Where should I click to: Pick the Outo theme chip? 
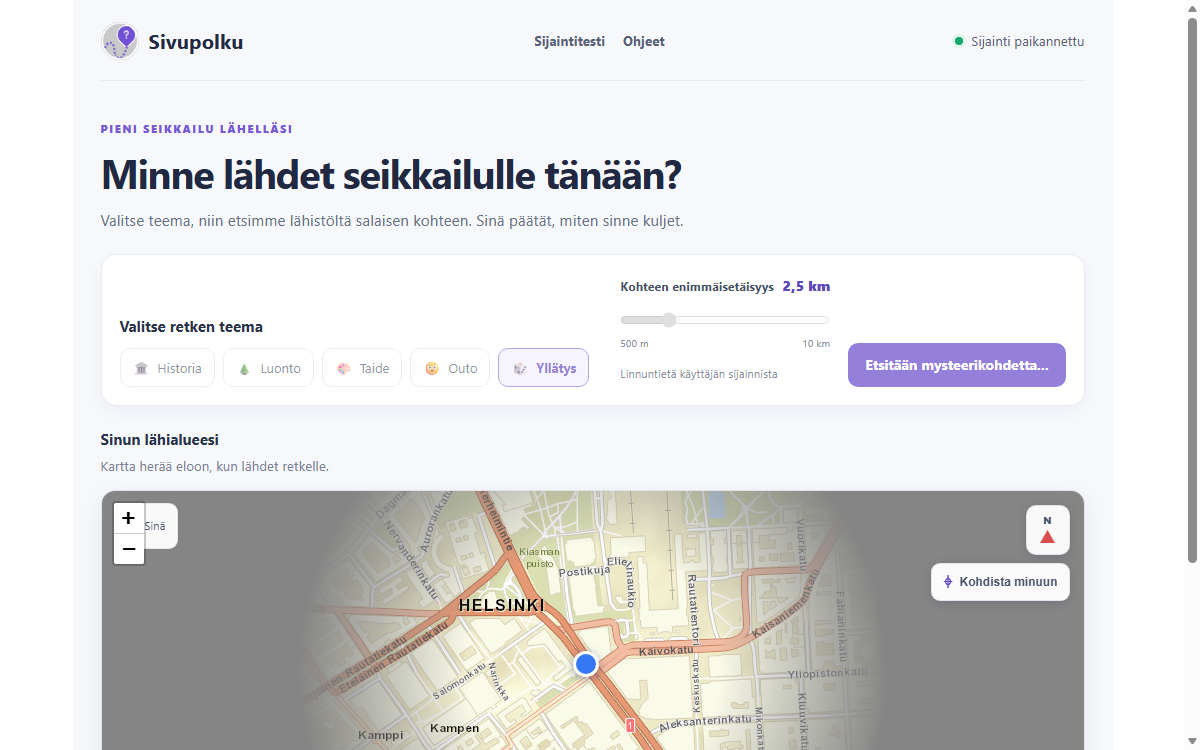click(x=450, y=368)
